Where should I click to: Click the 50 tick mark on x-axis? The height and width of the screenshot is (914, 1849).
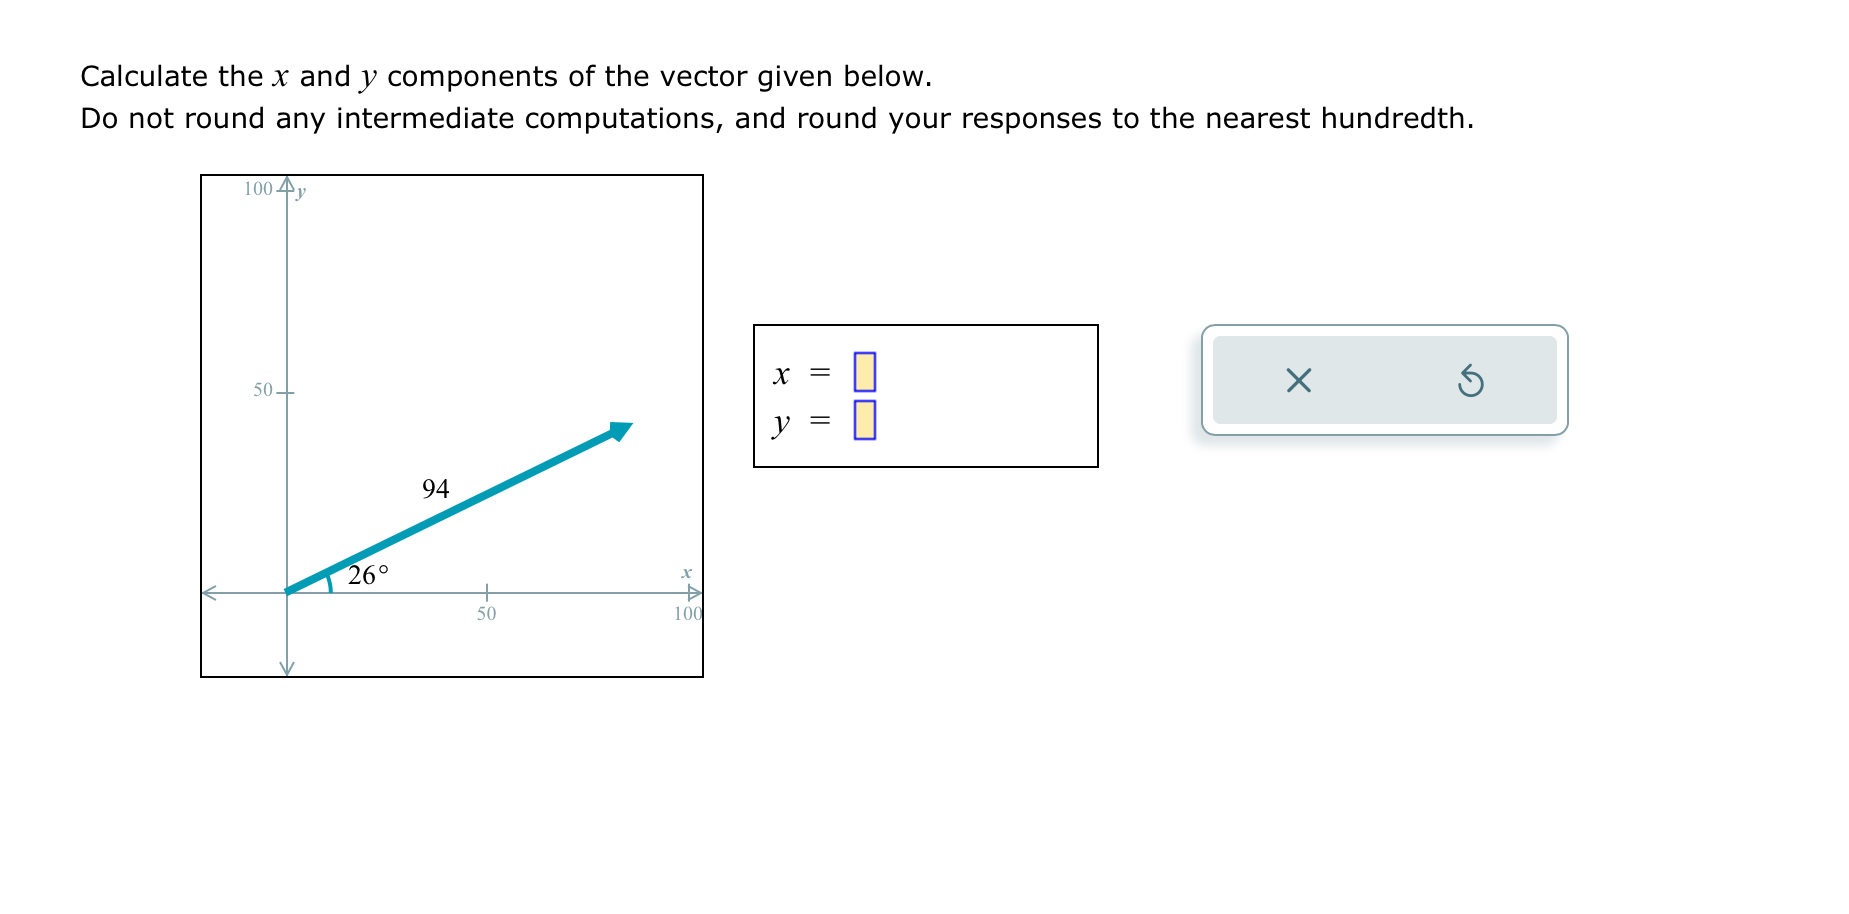coord(486,591)
